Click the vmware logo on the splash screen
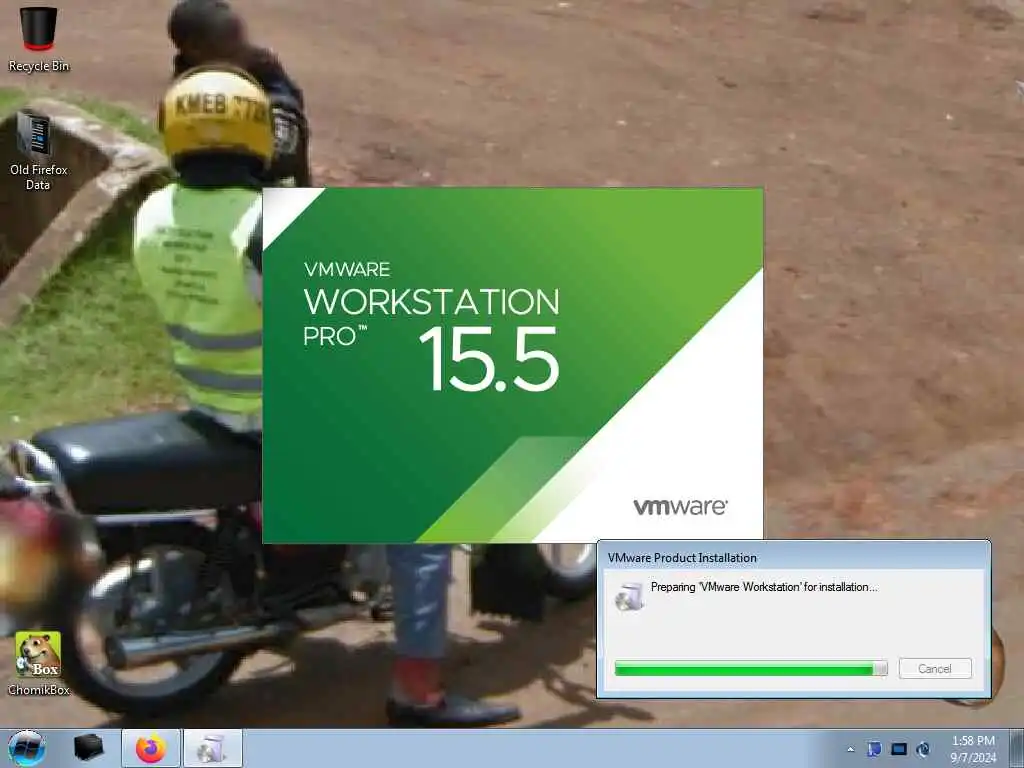The height and width of the screenshot is (768, 1024). pos(680,507)
